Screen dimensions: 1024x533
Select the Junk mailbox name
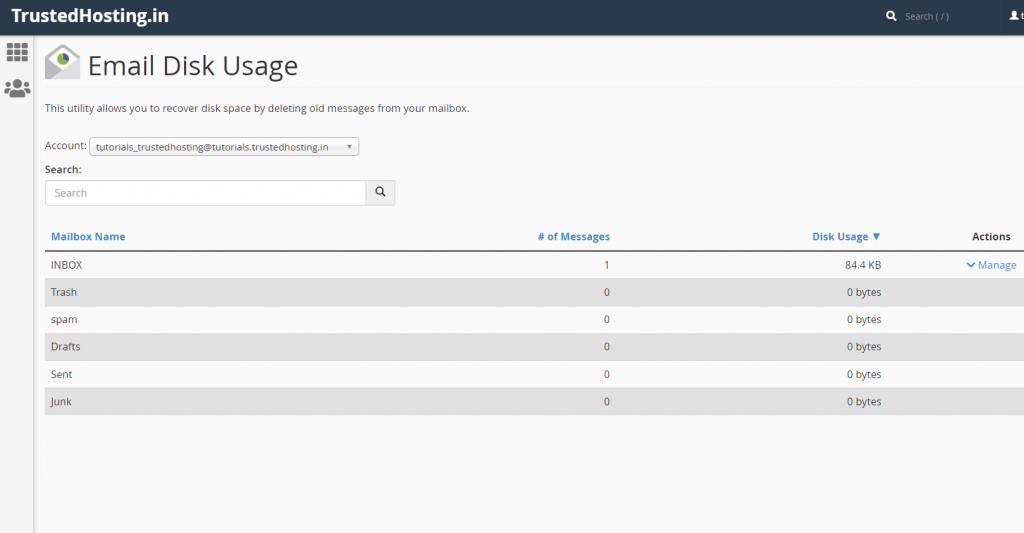coord(61,402)
